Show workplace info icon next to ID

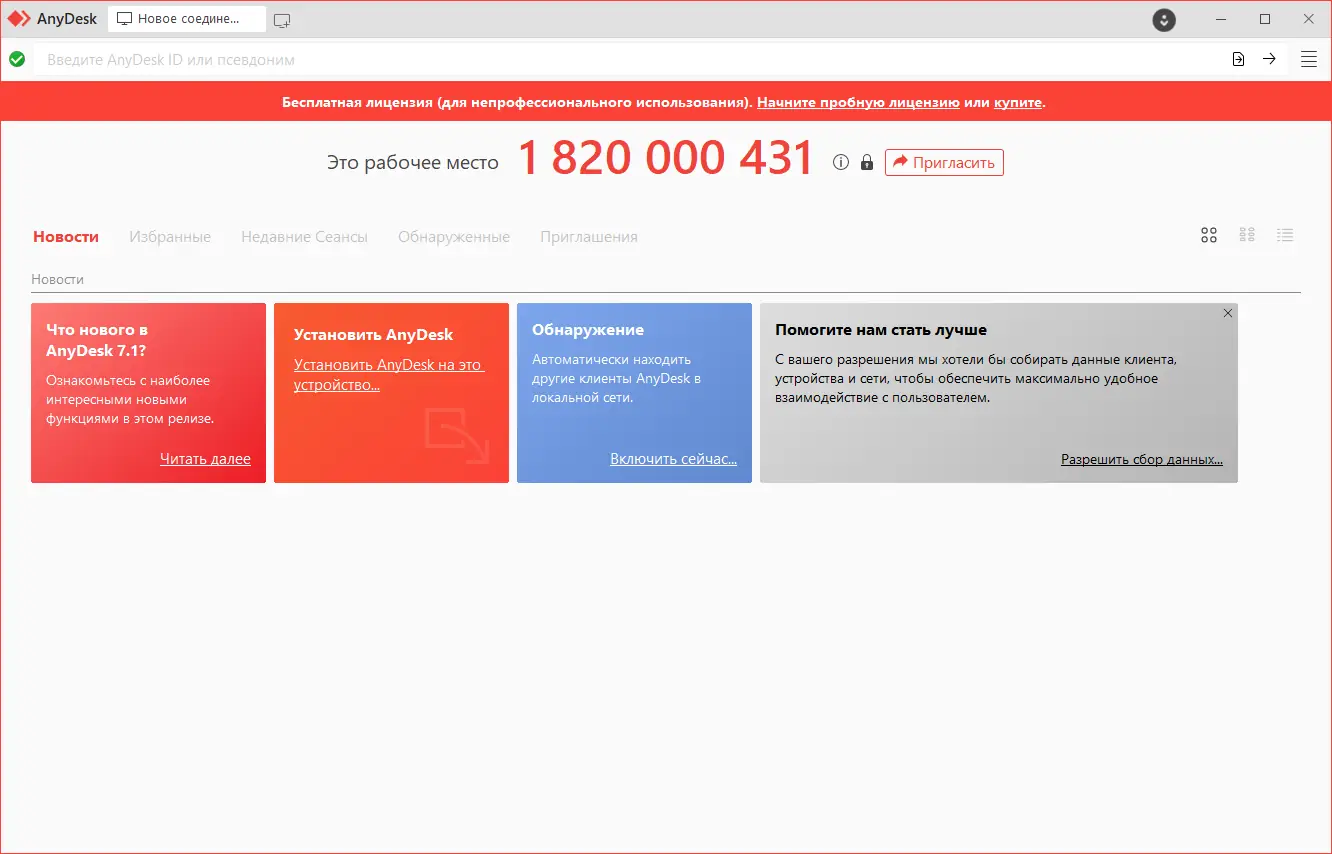[841, 162]
